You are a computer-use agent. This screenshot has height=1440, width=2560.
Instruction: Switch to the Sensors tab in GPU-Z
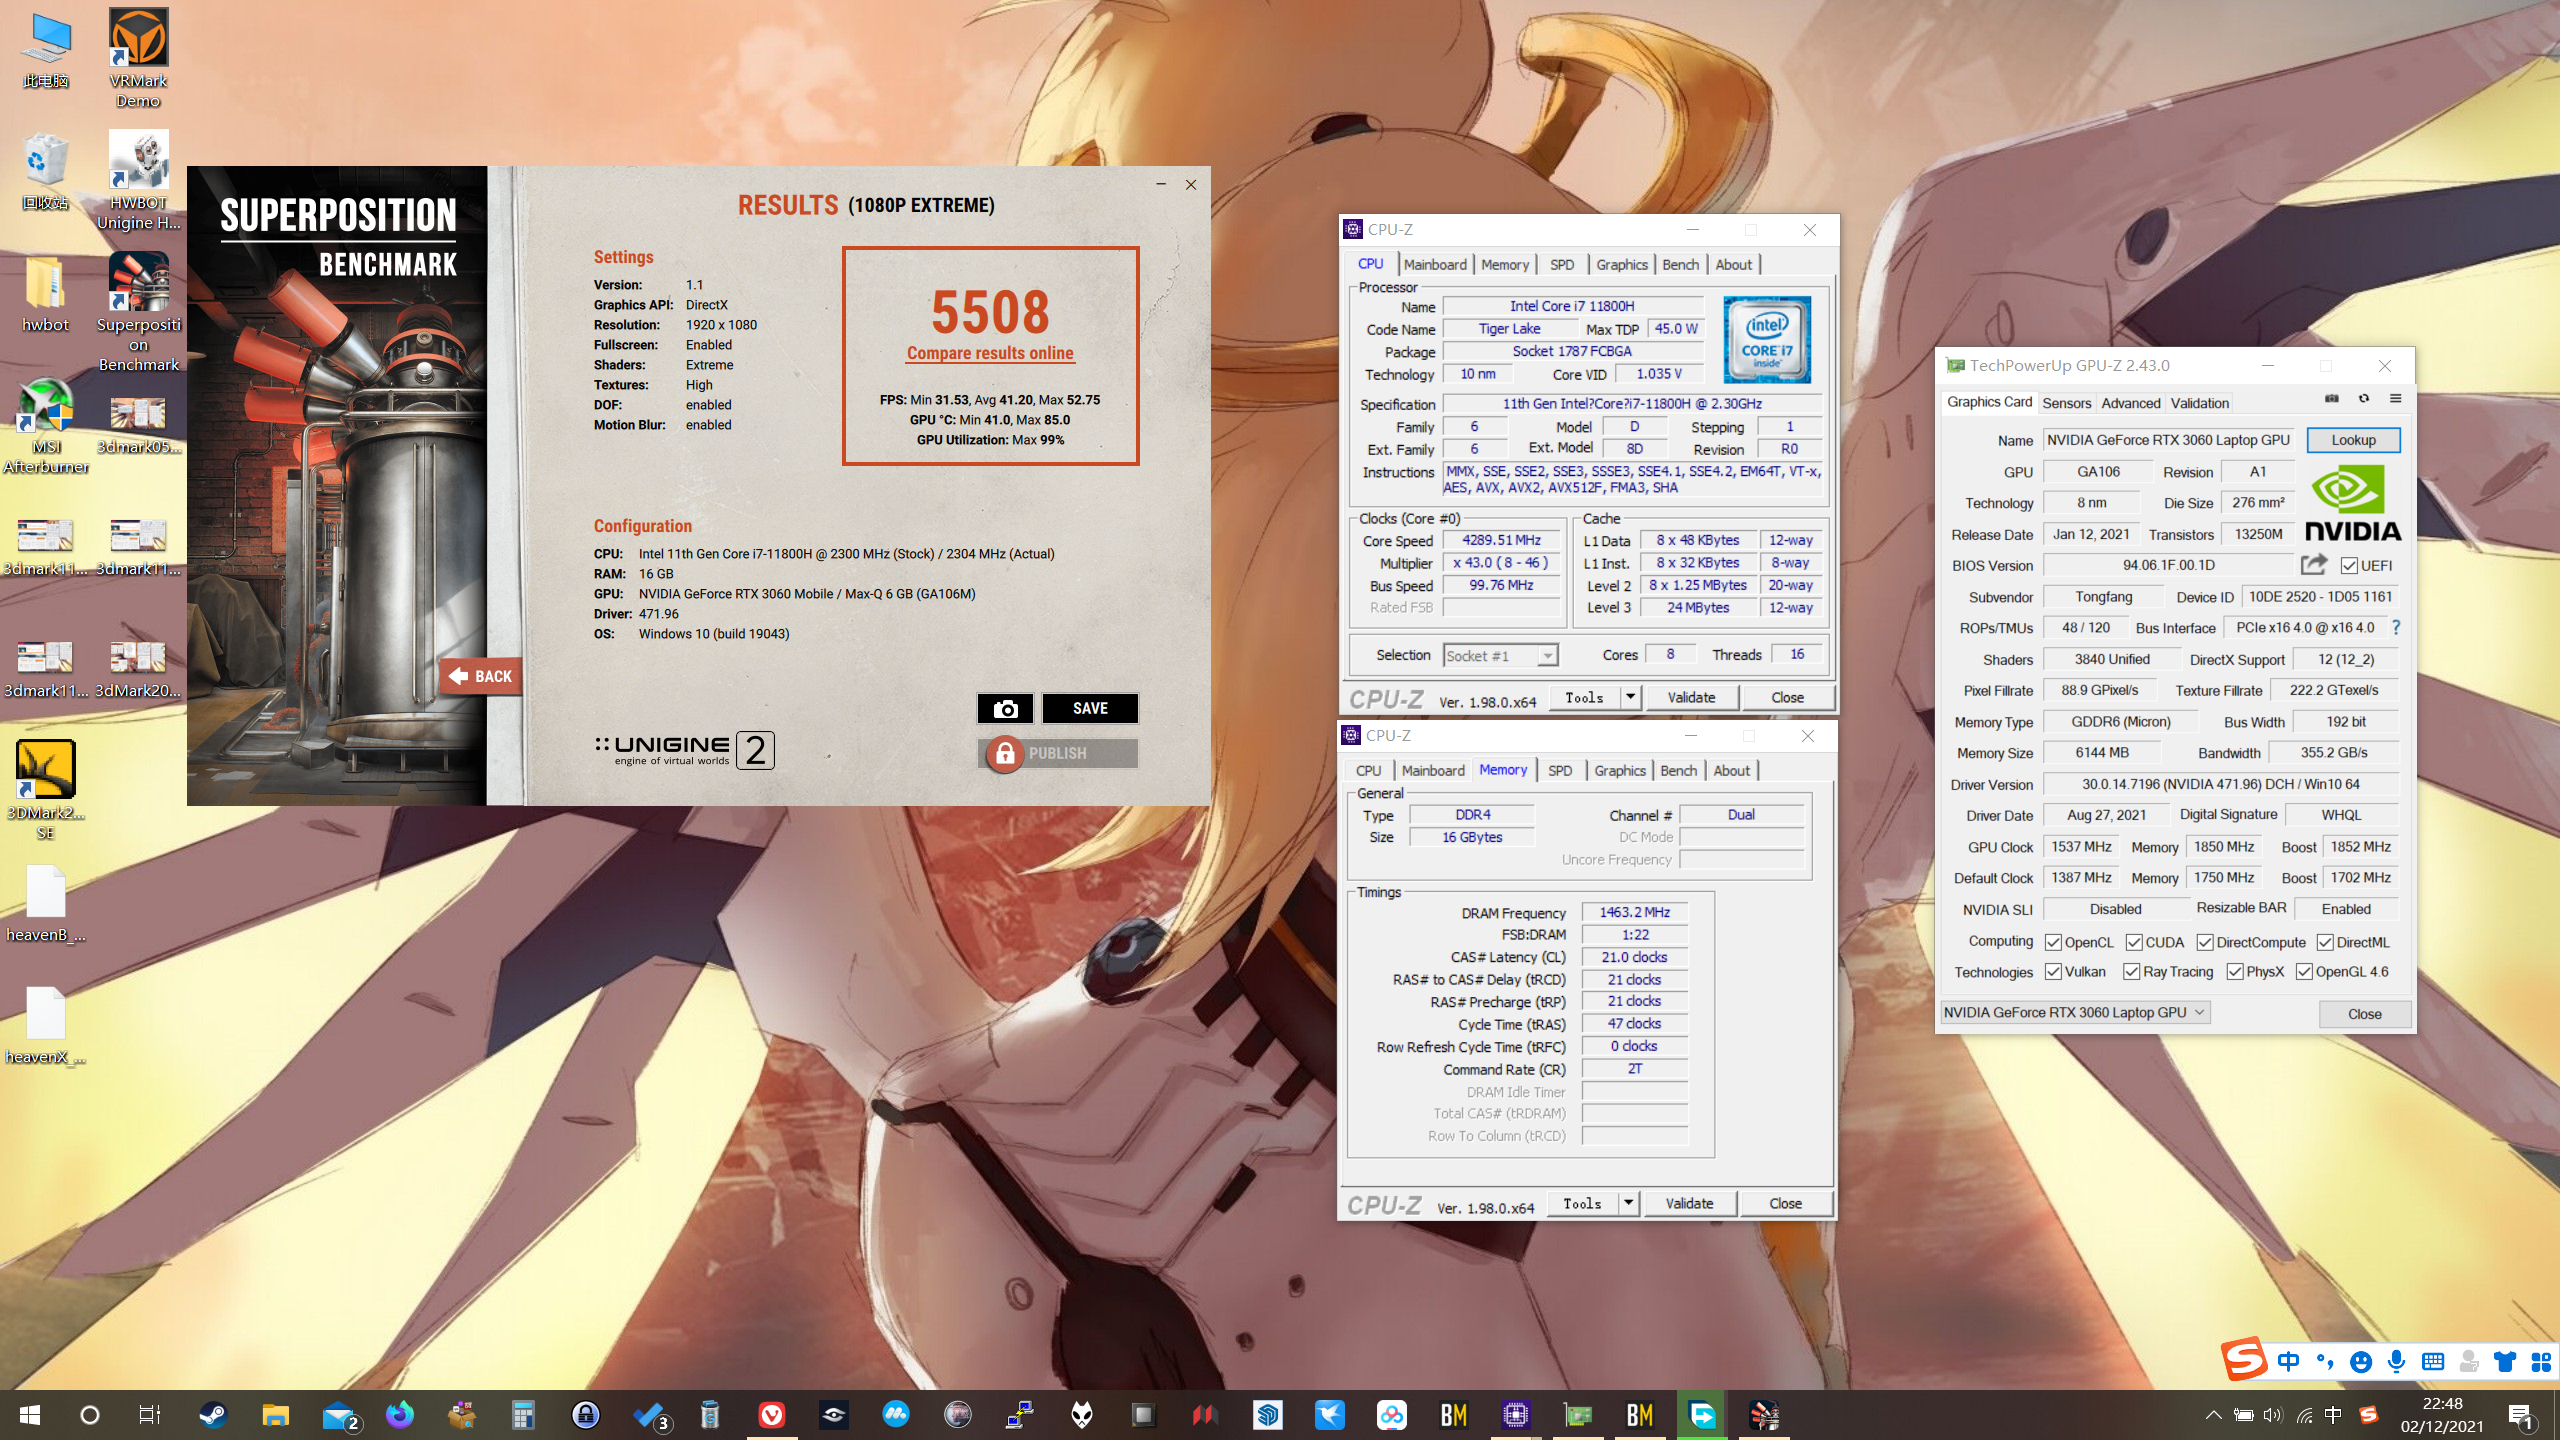point(2066,403)
